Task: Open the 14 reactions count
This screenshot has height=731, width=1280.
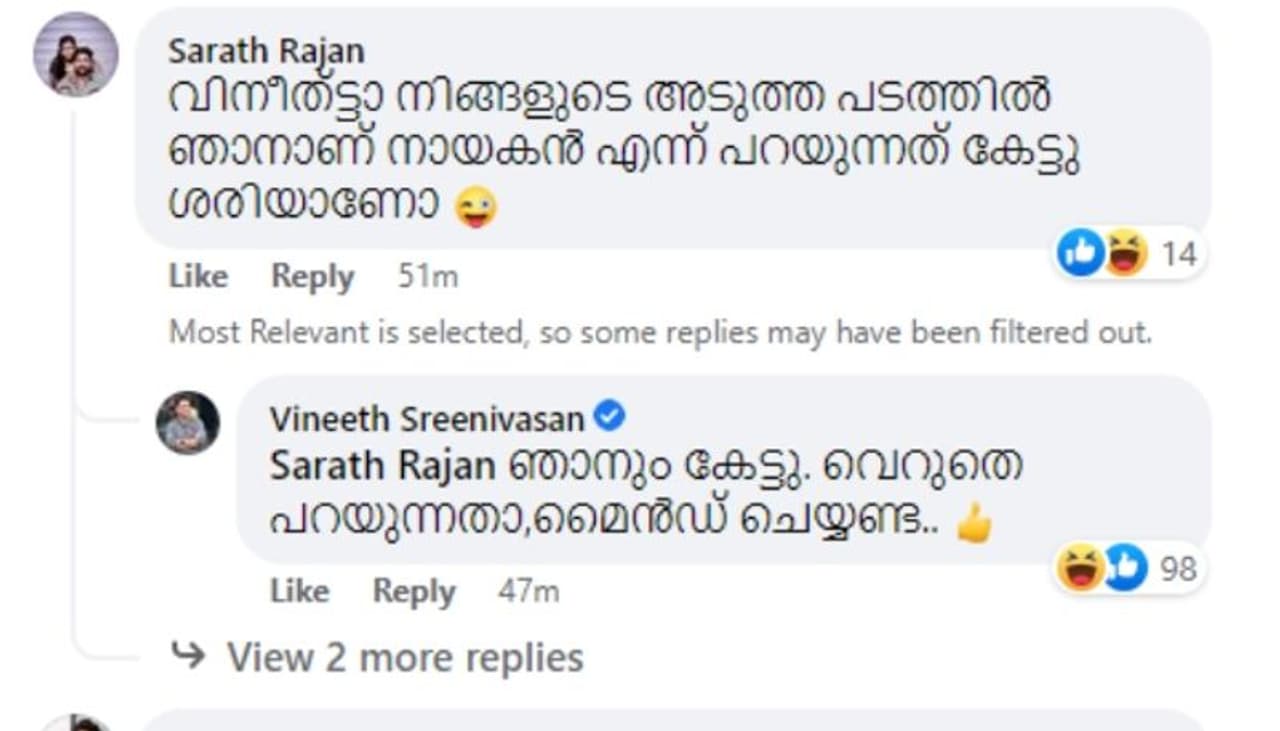Action: coord(1179,254)
